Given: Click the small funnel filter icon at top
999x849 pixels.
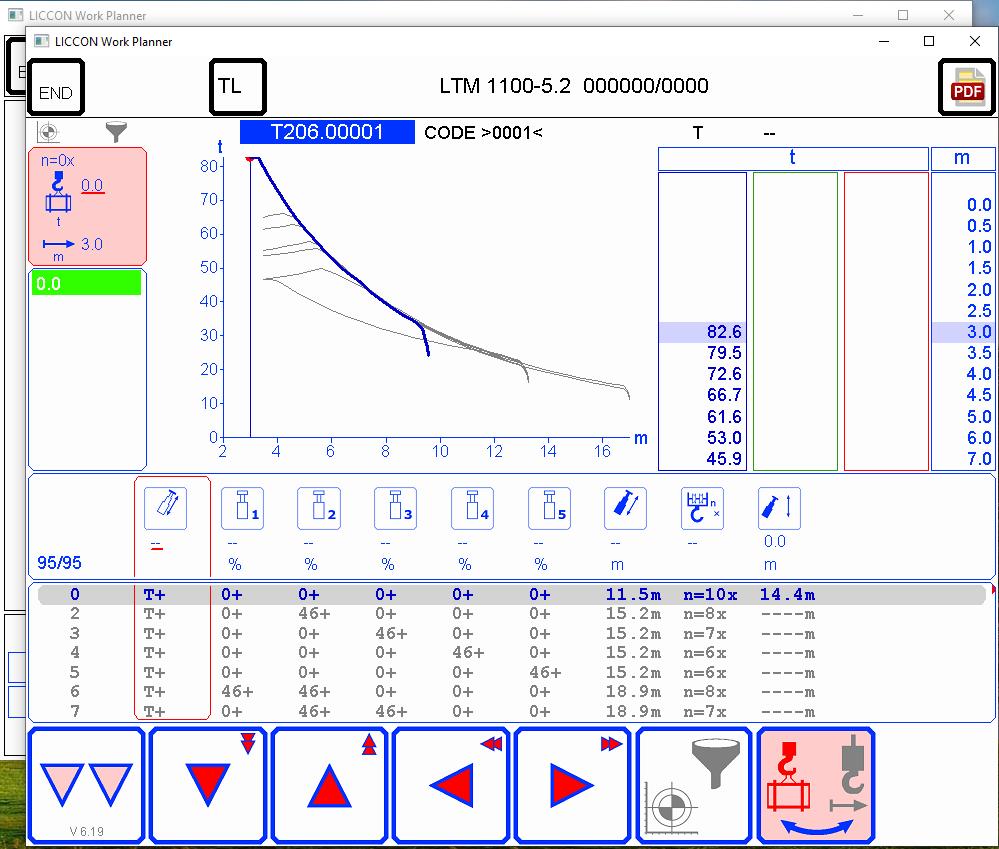Looking at the screenshot, I should (116, 132).
